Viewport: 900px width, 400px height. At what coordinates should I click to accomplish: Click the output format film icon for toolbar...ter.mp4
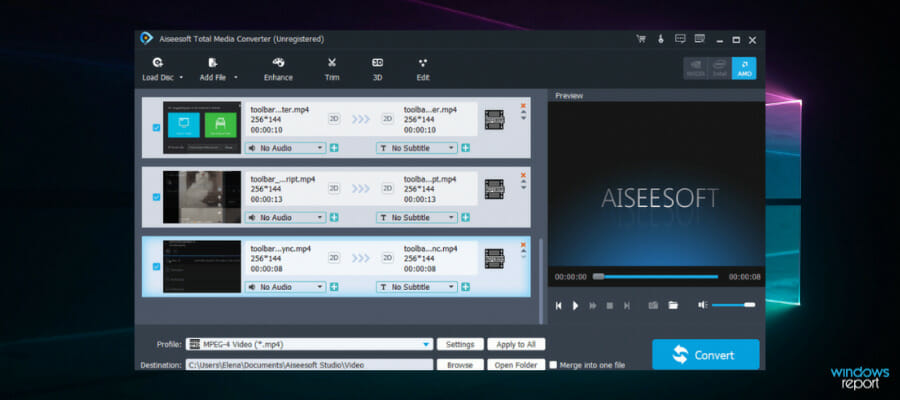[494, 120]
